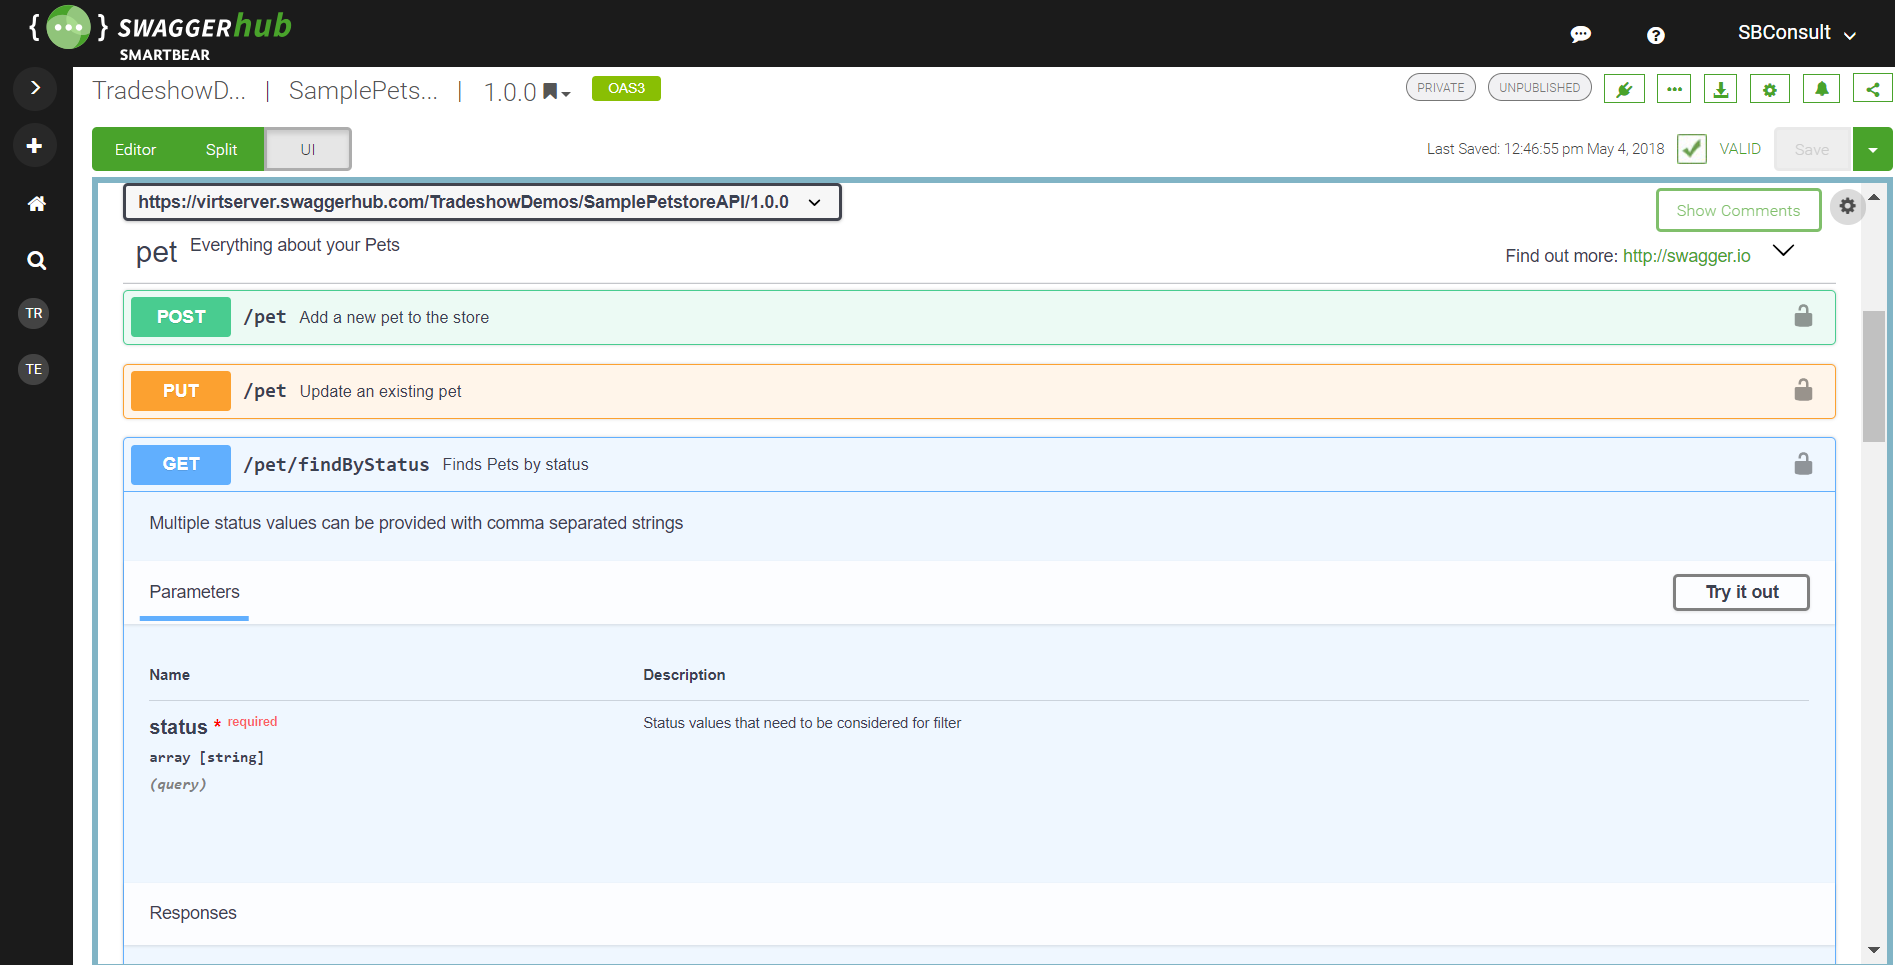This screenshot has width=1895, height=965.
Task: Click the pet tag heading
Action: coord(156,253)
